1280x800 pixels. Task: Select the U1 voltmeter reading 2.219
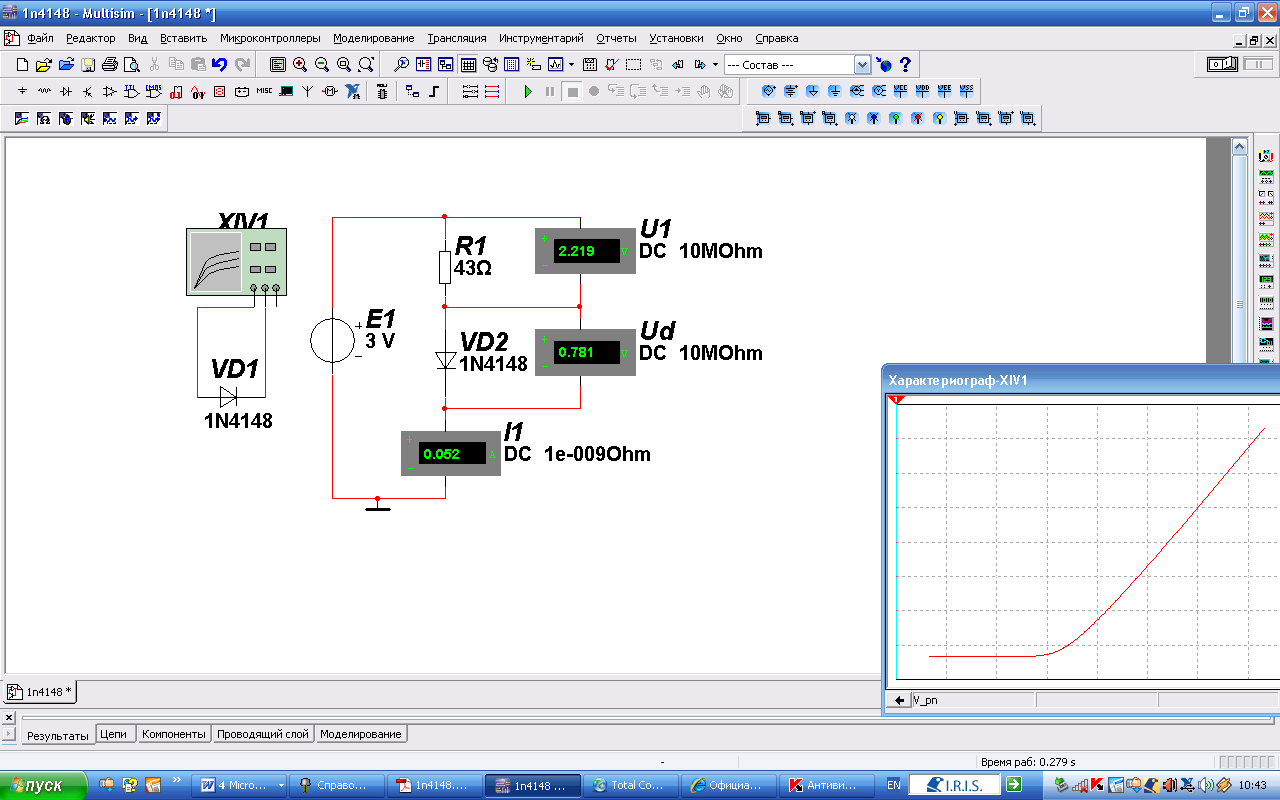[x=586, y=251]
